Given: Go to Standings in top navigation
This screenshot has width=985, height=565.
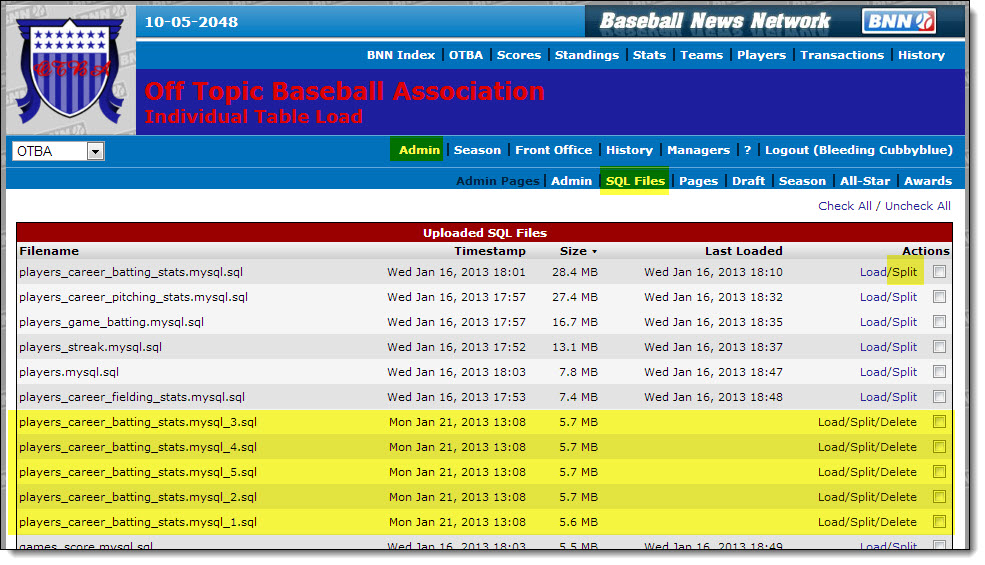Looking at the screenshot, I should pos(587,55).
